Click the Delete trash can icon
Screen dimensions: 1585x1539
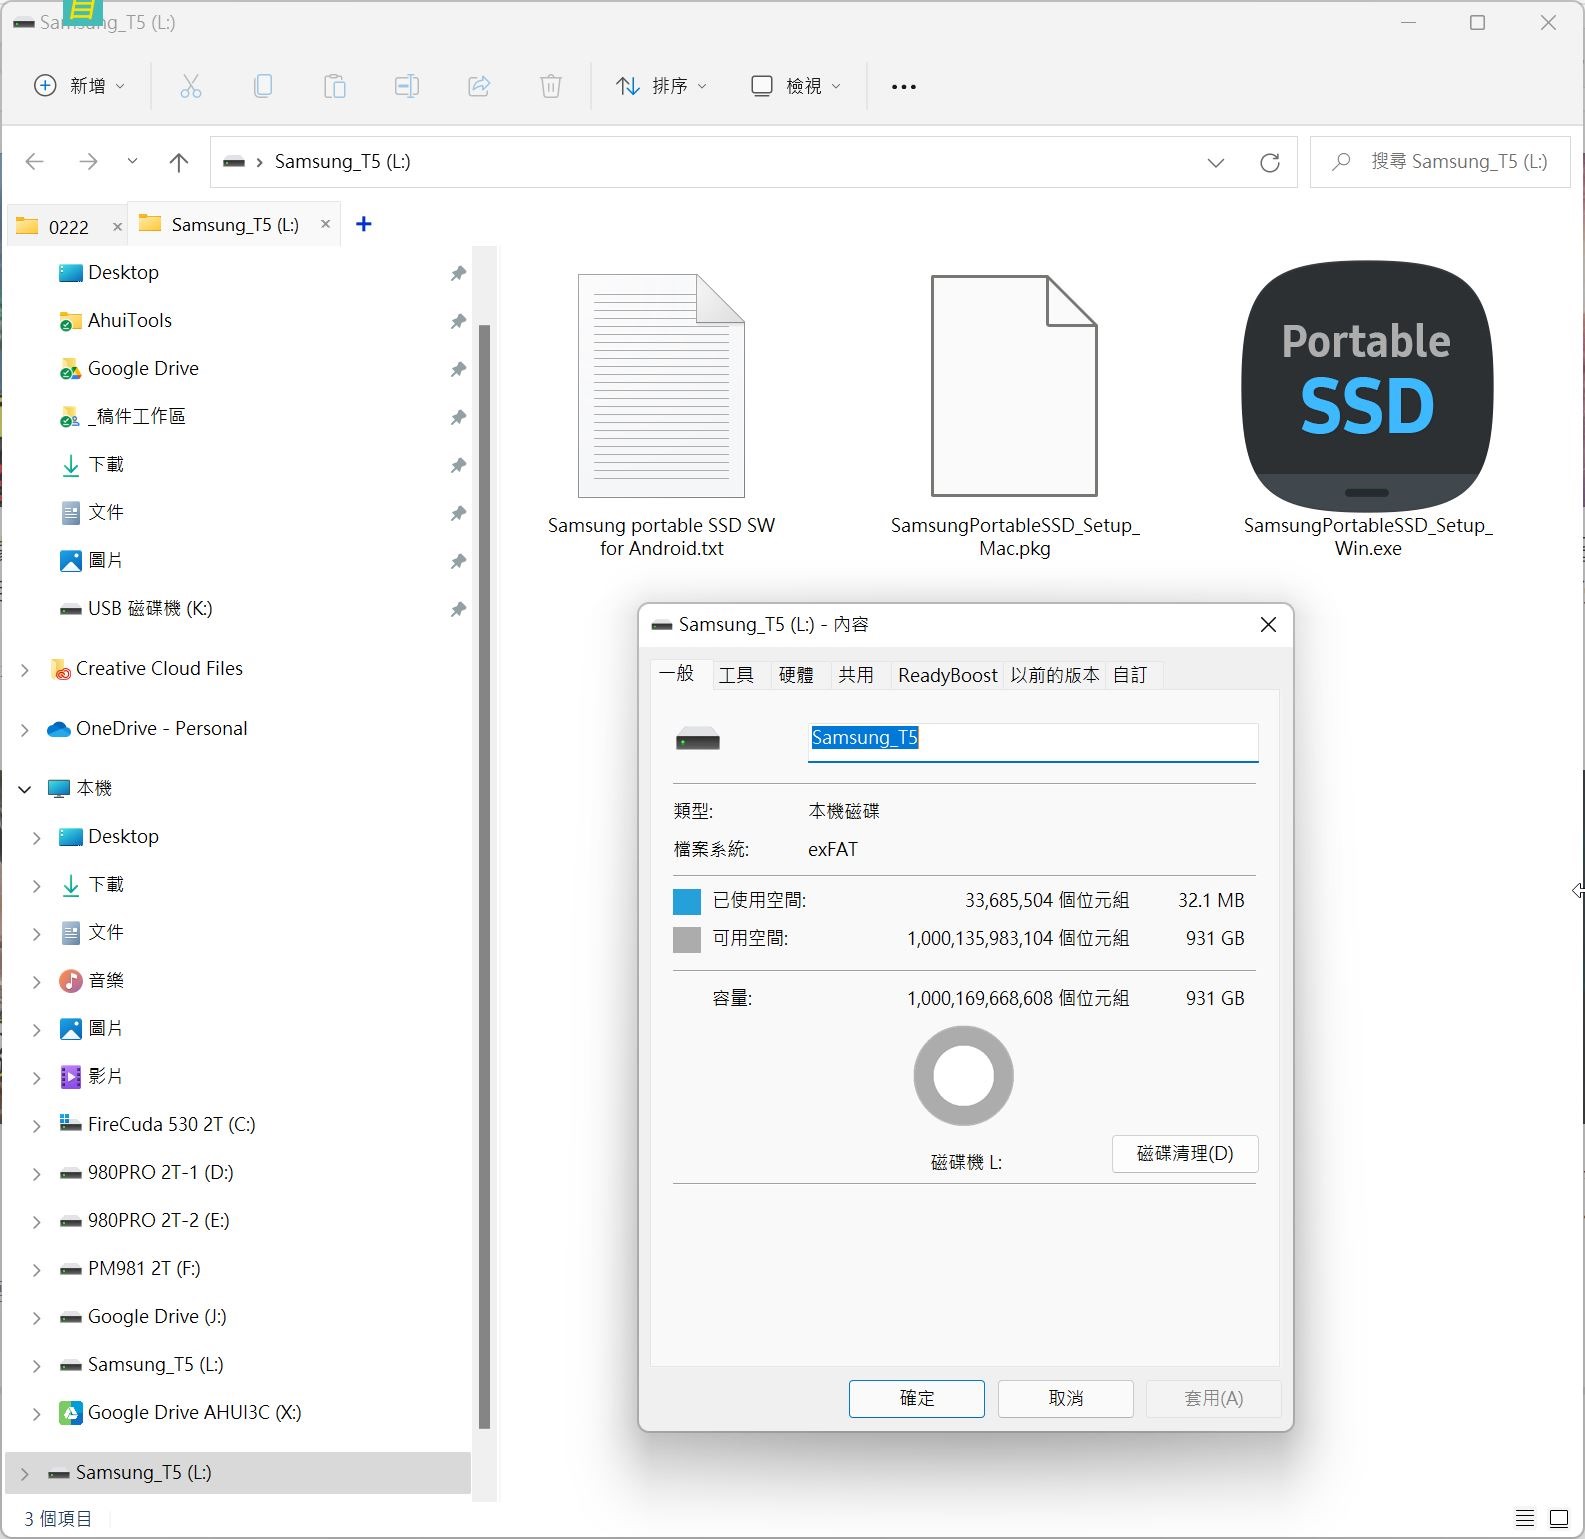[x=551, y=87]
